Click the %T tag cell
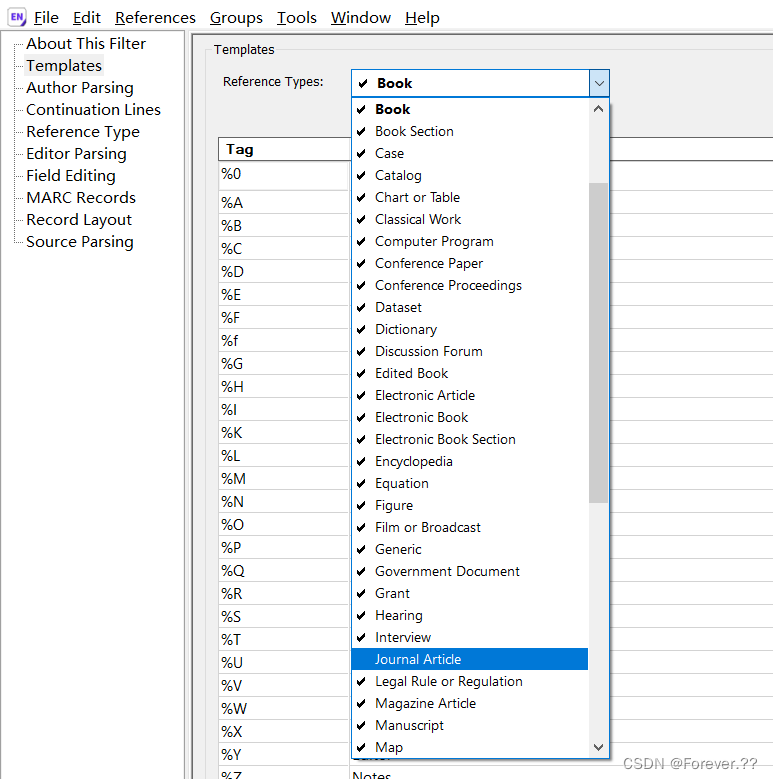 283,640
